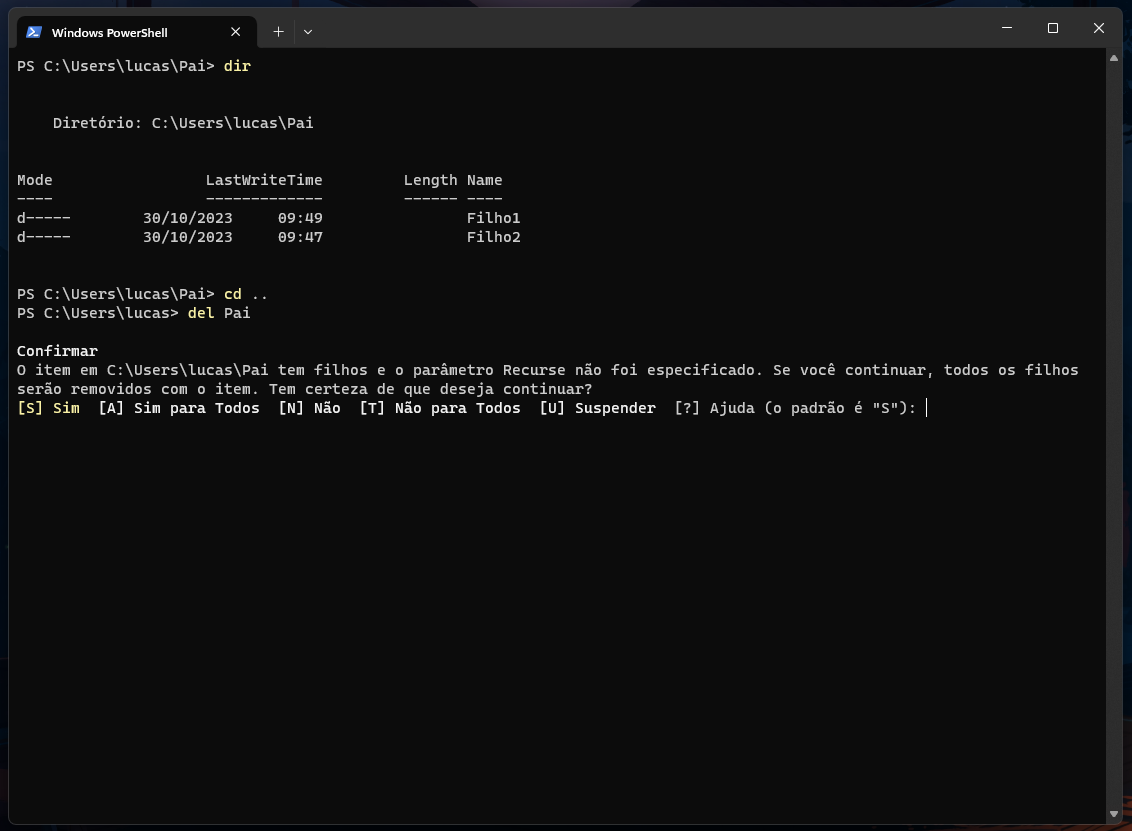The width and height of the screenshot is (1132, 831).
Task: Click the 'Confirmar' heading
Action: (57, 351)
